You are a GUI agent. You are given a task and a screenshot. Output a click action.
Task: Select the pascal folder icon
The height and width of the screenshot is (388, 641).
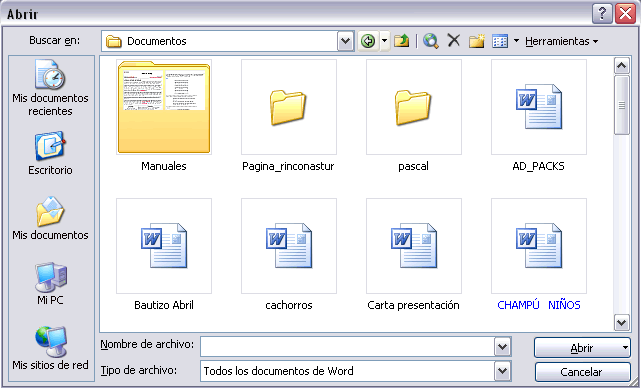(x=414, y=107)
